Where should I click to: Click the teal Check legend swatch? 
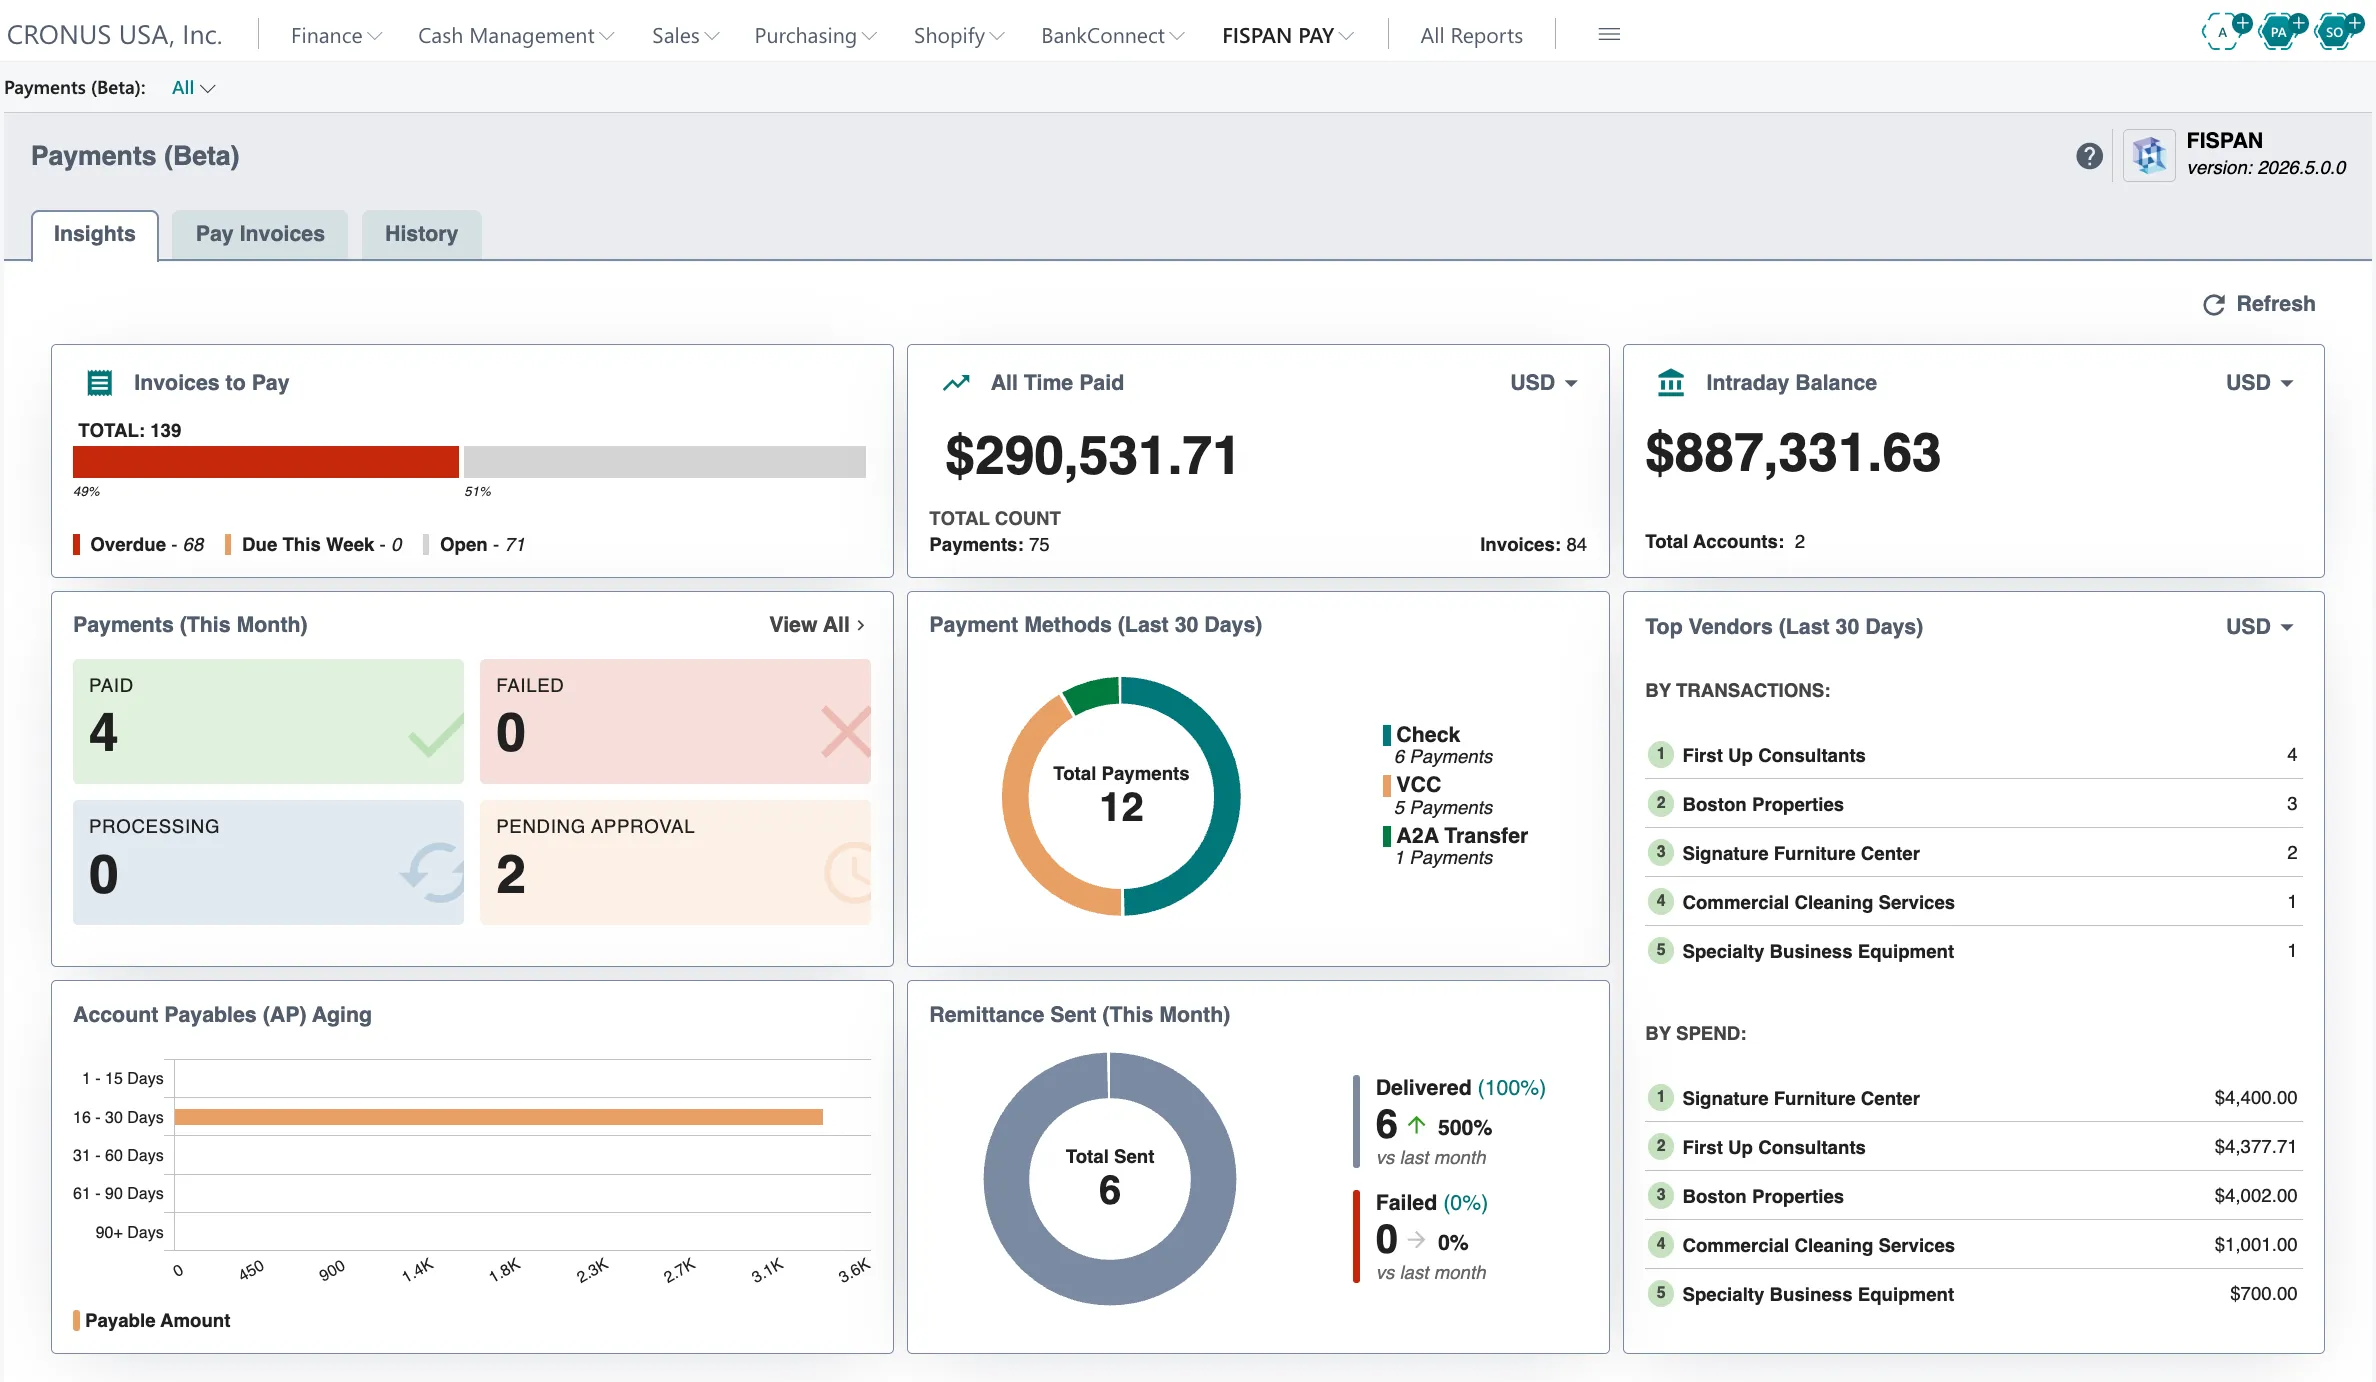(1387, 735)
